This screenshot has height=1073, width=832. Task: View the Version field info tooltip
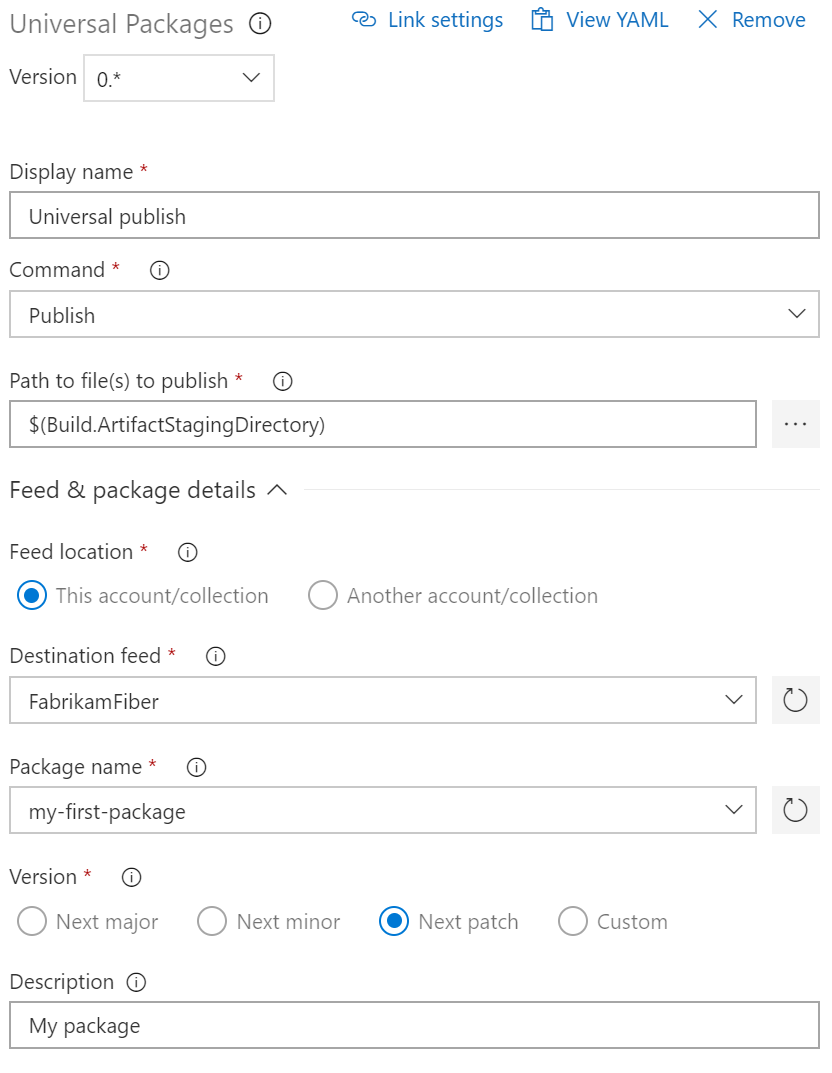tap(130, 877)
